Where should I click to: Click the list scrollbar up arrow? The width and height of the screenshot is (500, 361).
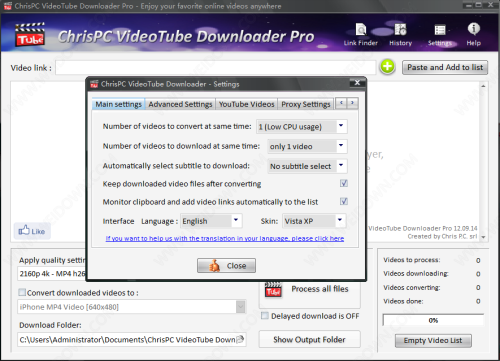click(x=483, y=86)
